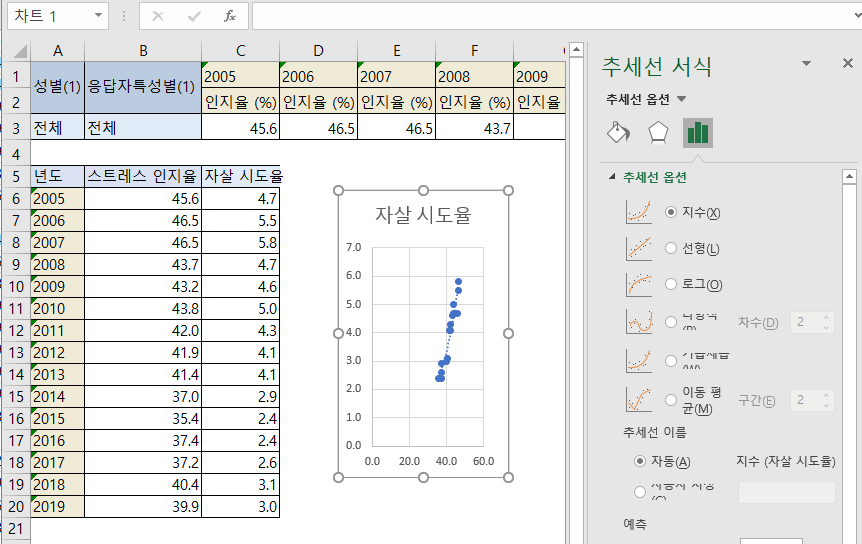The height and width of the screenshot is (544, 862).
Task: Click the 구간(E) period value field
Action: point(805,399)
